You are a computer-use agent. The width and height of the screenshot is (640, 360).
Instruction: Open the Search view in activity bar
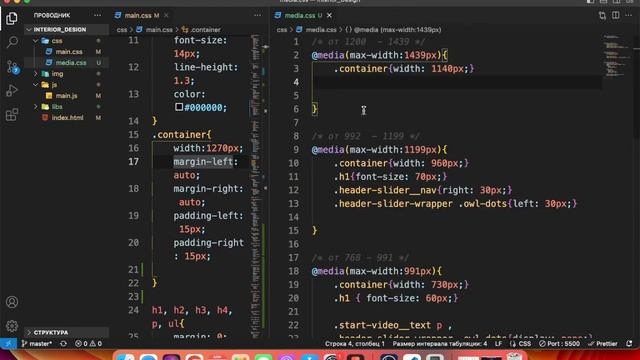pyautogui.click(x=12, y=42)
